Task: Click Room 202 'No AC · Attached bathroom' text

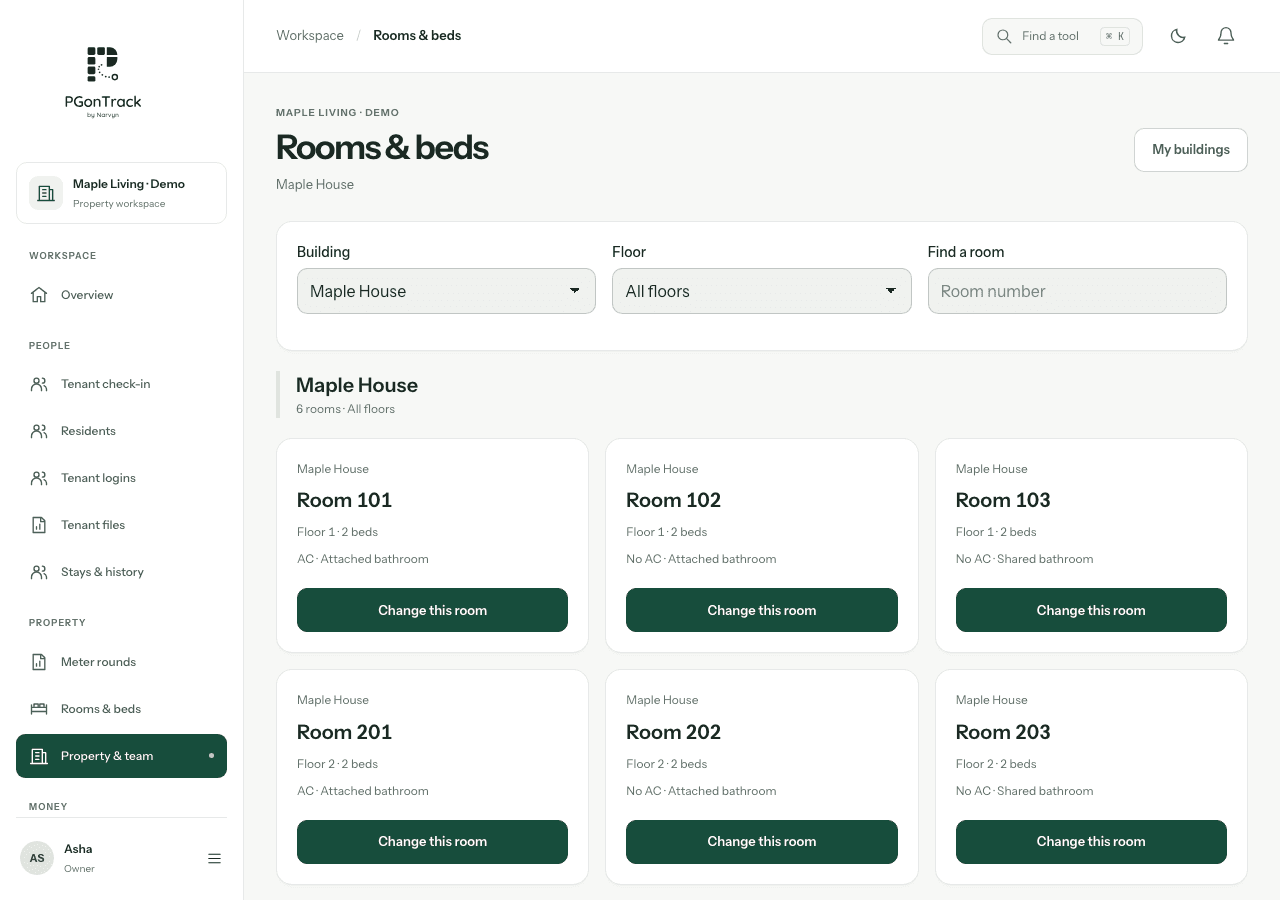Action: (x=701, y=791)
